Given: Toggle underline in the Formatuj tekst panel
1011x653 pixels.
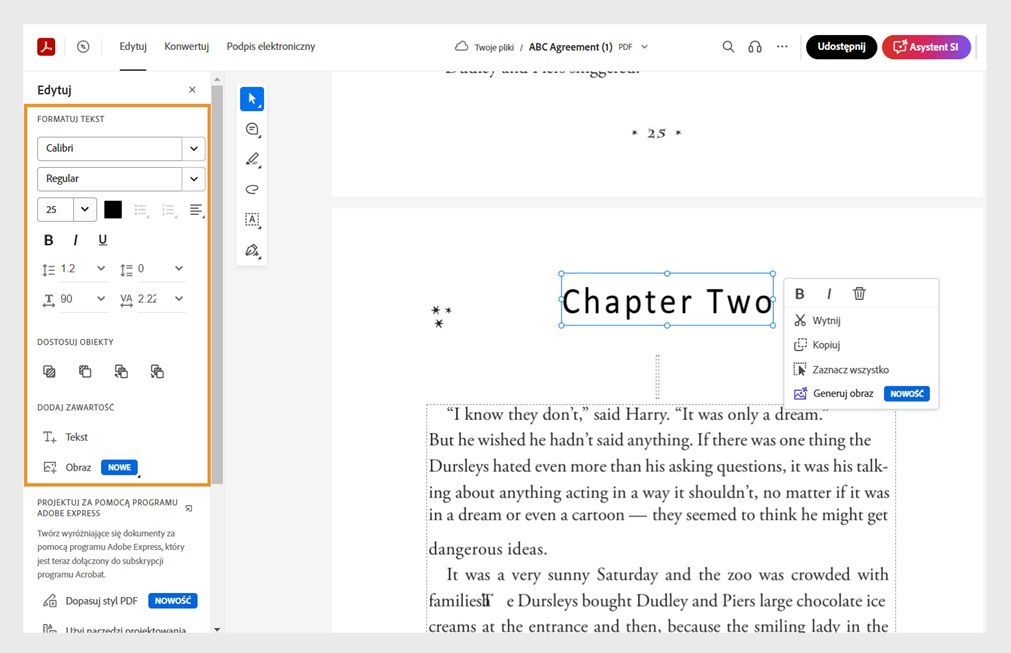Looking at the screenshot, I should (103, 240).
